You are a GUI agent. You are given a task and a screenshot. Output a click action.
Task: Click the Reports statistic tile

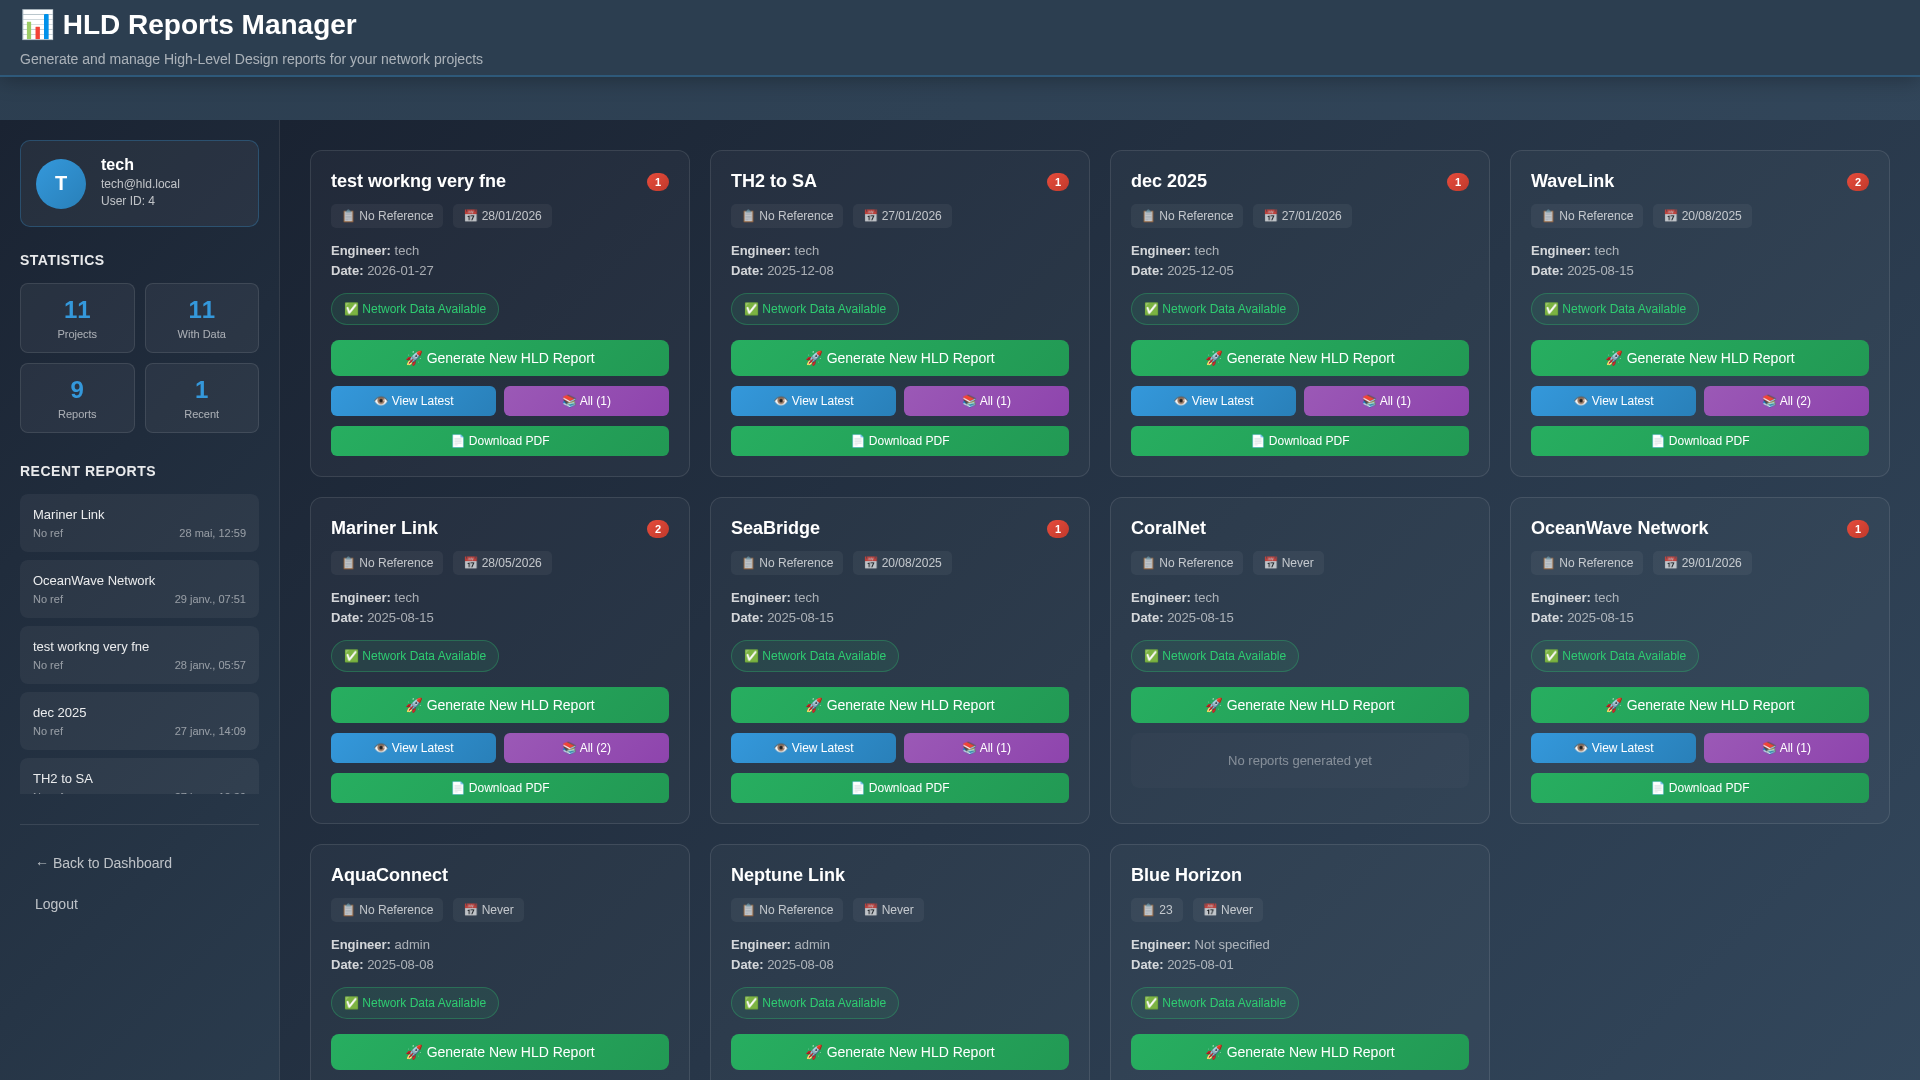[77, 398]
